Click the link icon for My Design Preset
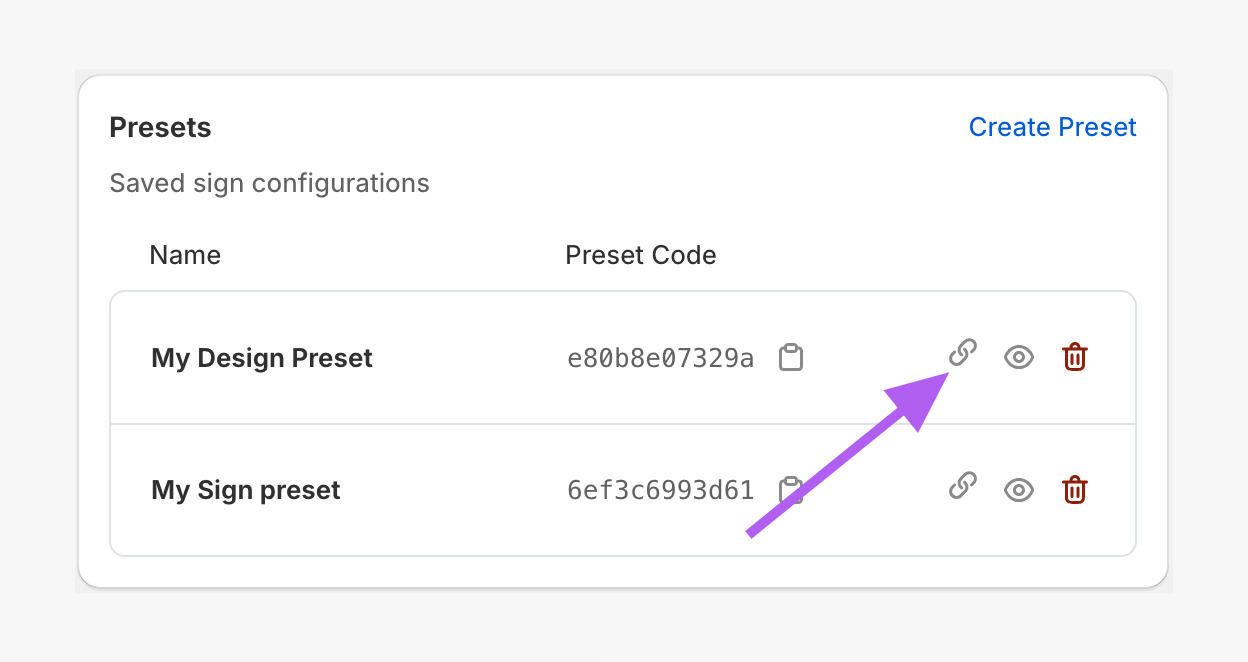 tap(962, 355)
